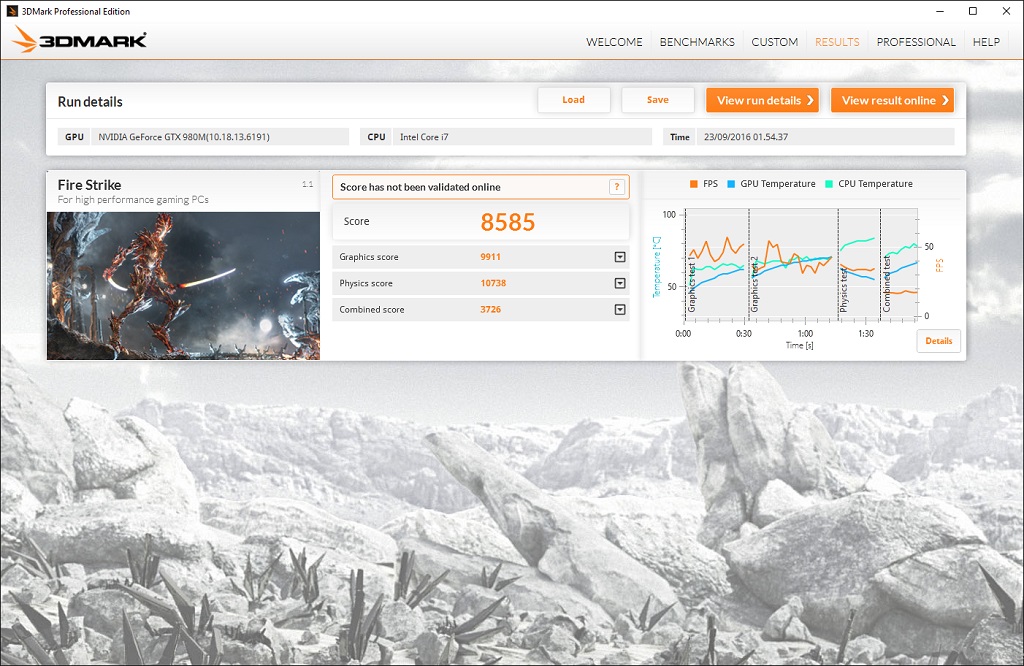This screenshot has height=666, width=1024.
Task: Click the green CPU Temperature legend square
Action: [x=829, y=184]
